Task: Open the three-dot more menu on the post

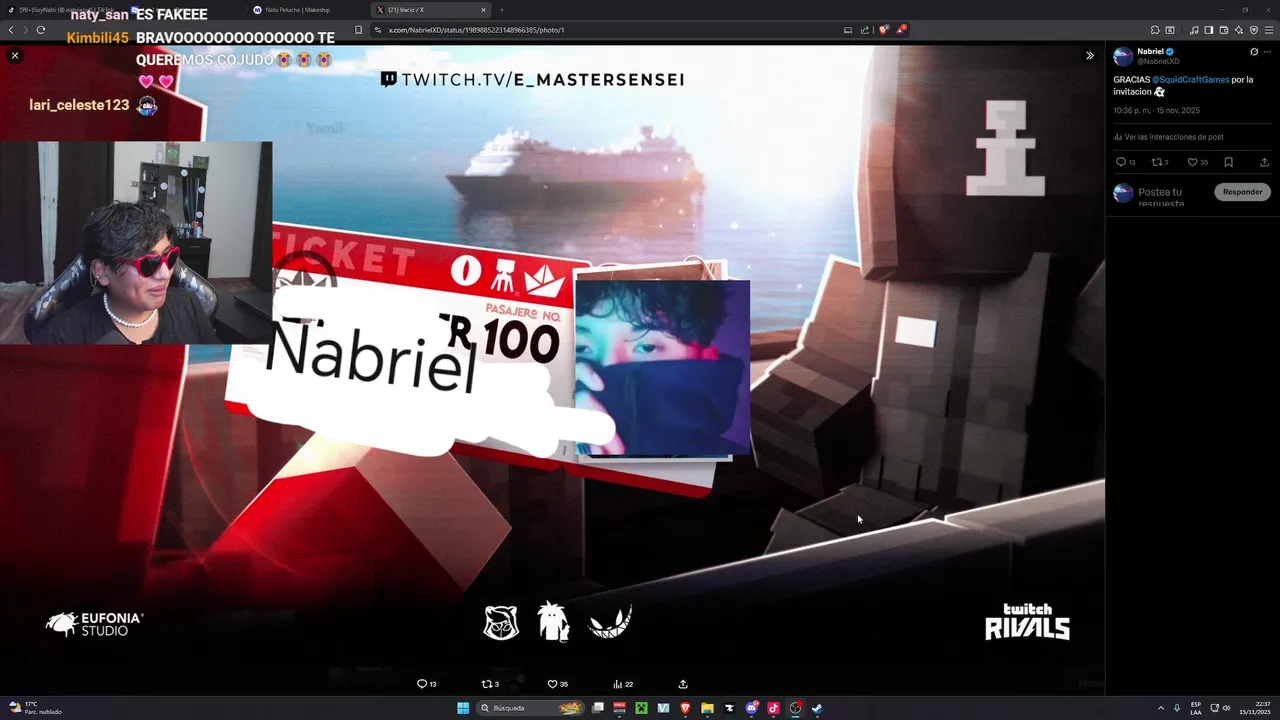Action: 1266,52
